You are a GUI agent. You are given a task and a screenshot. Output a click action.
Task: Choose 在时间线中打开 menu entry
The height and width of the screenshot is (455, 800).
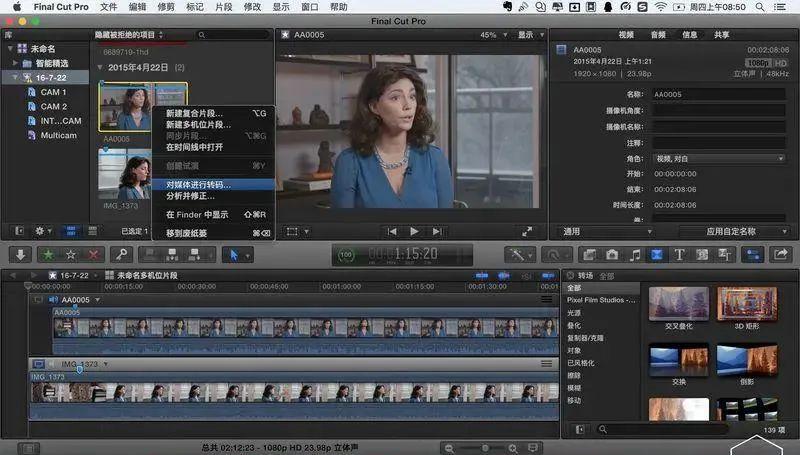(213, 147)
